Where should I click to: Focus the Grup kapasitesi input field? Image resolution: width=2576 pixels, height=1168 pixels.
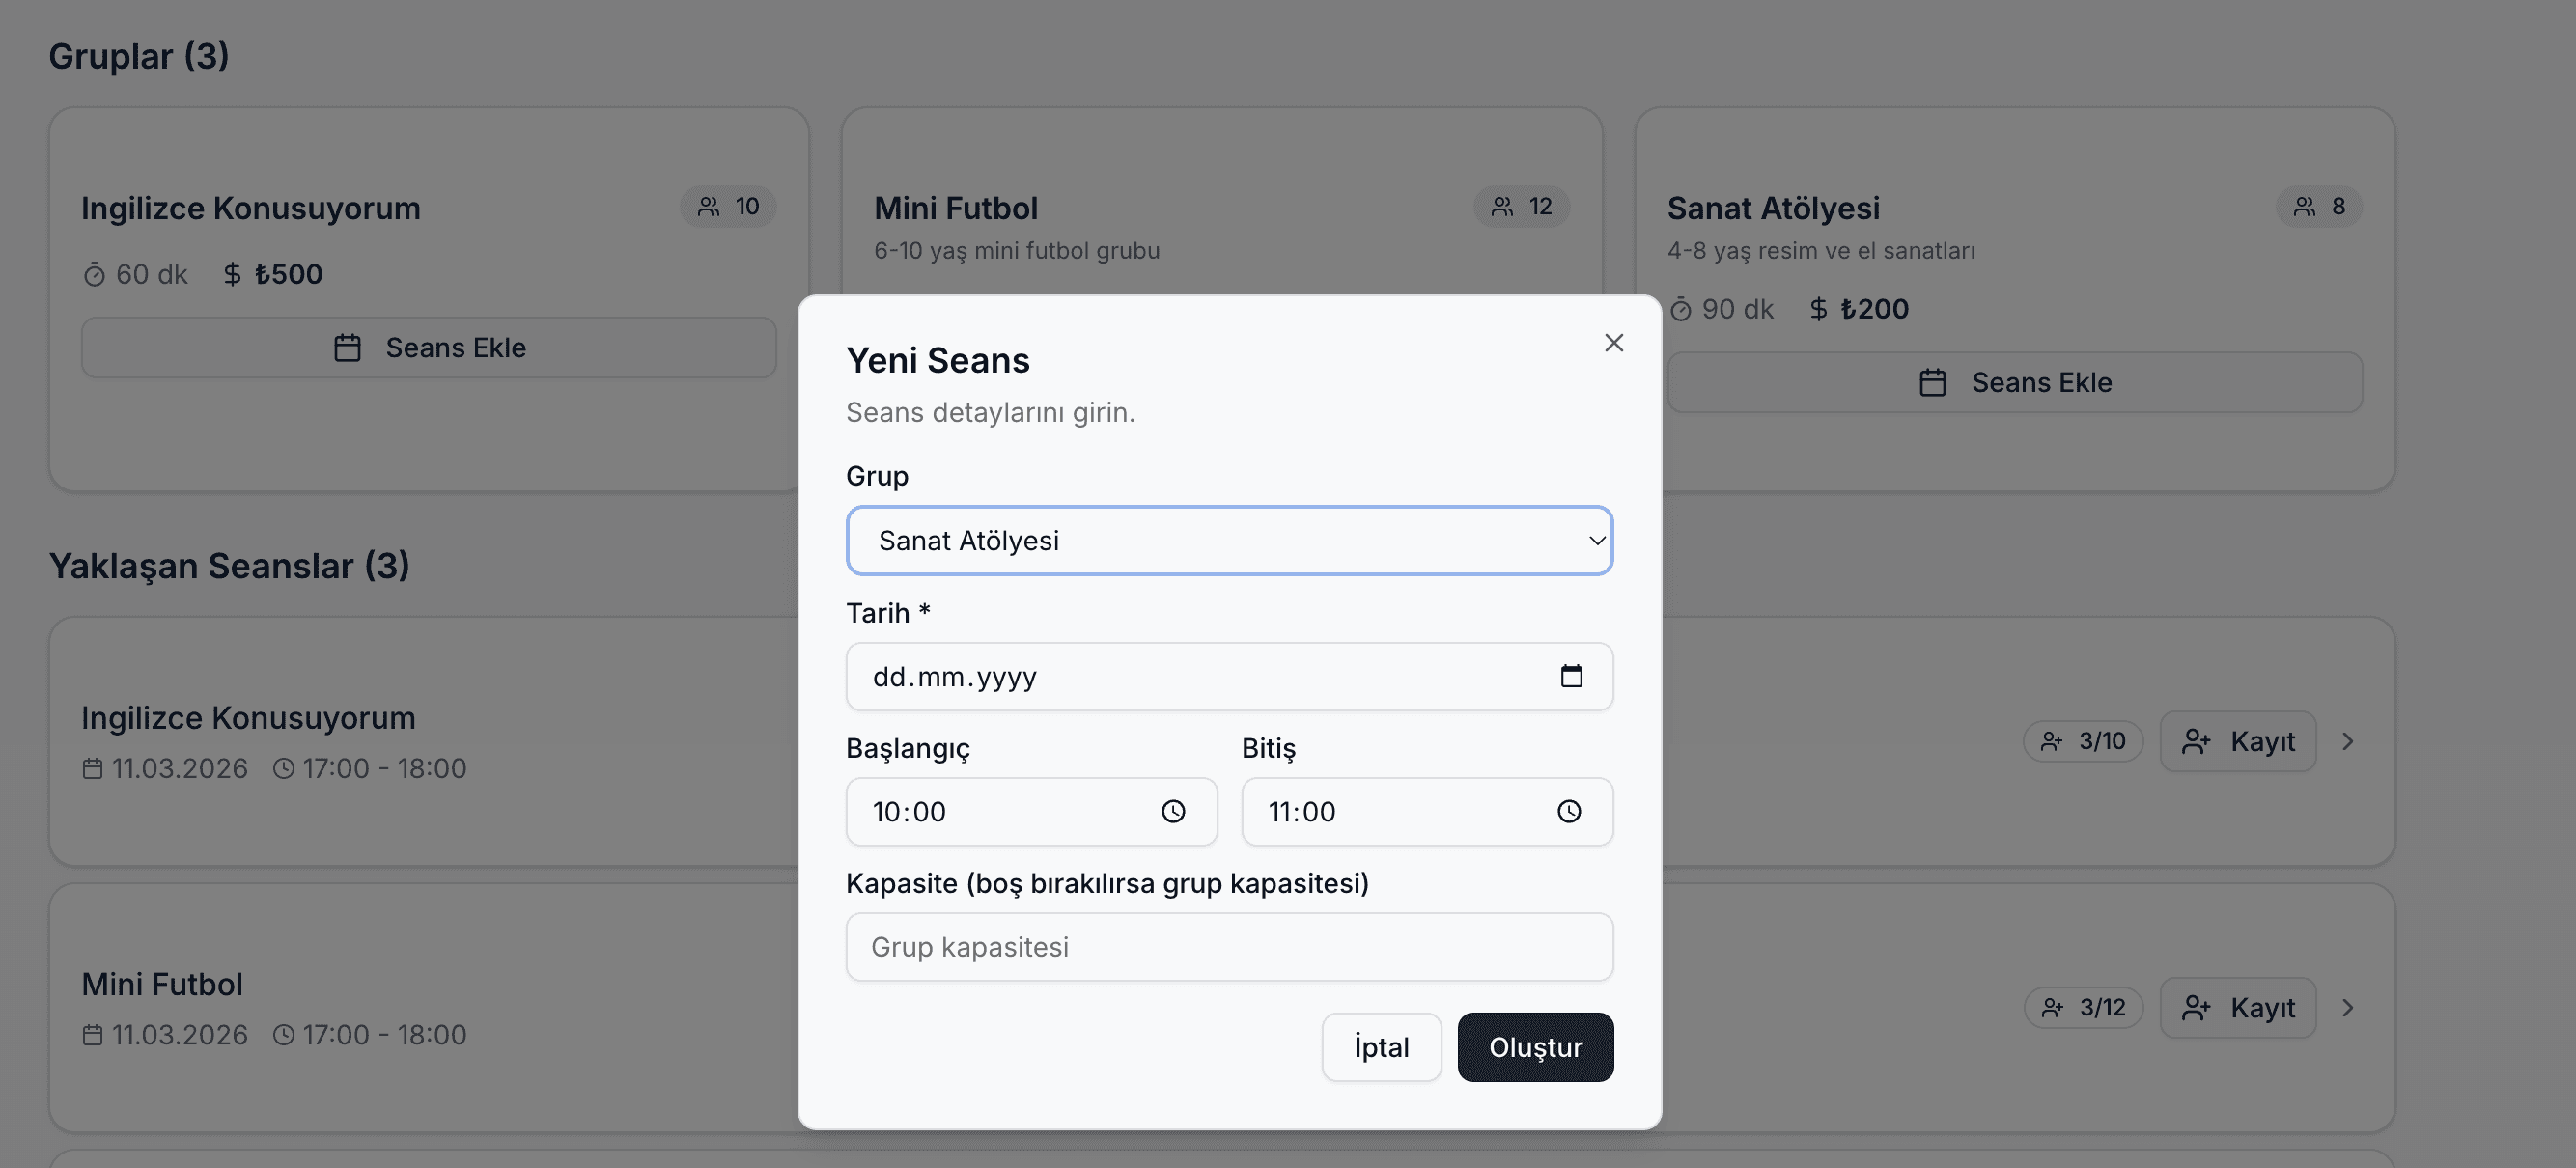1229,947
